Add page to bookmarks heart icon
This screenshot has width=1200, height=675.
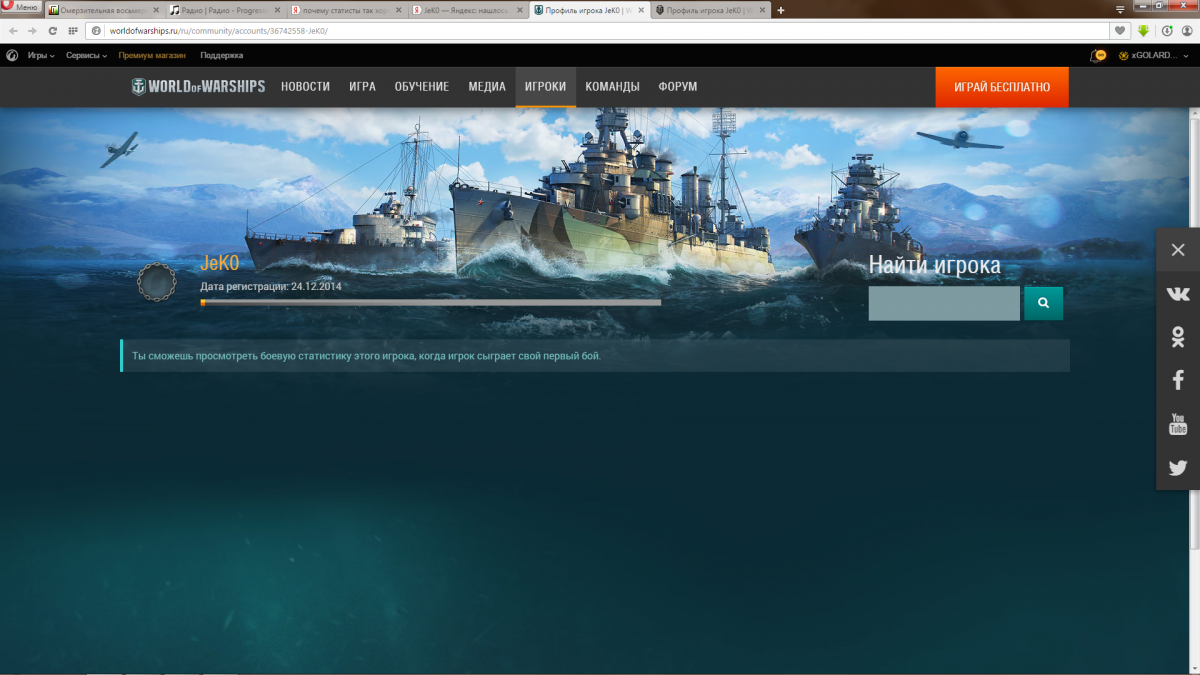click(1121, 31)
